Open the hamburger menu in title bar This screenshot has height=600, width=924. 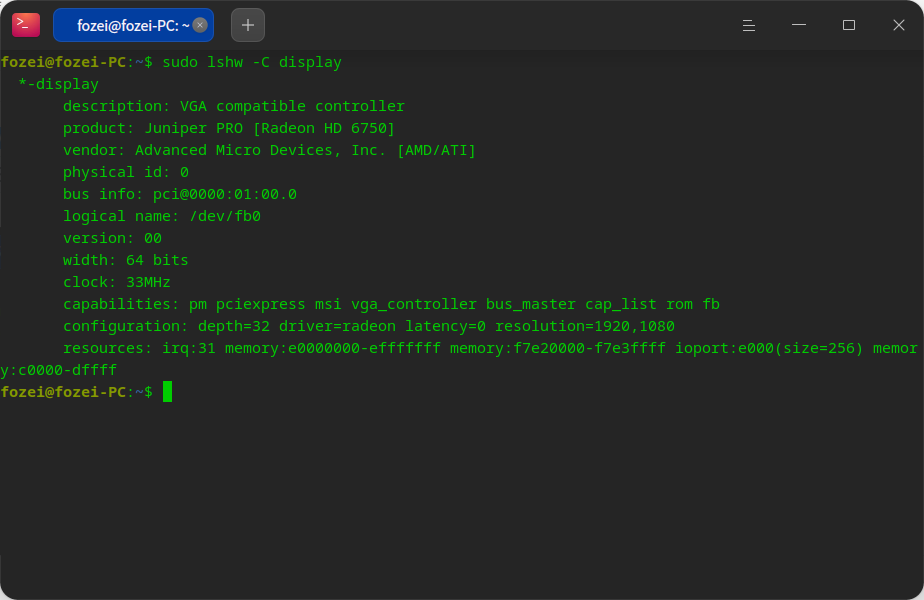pyautogui.click(x=748, y=25)
